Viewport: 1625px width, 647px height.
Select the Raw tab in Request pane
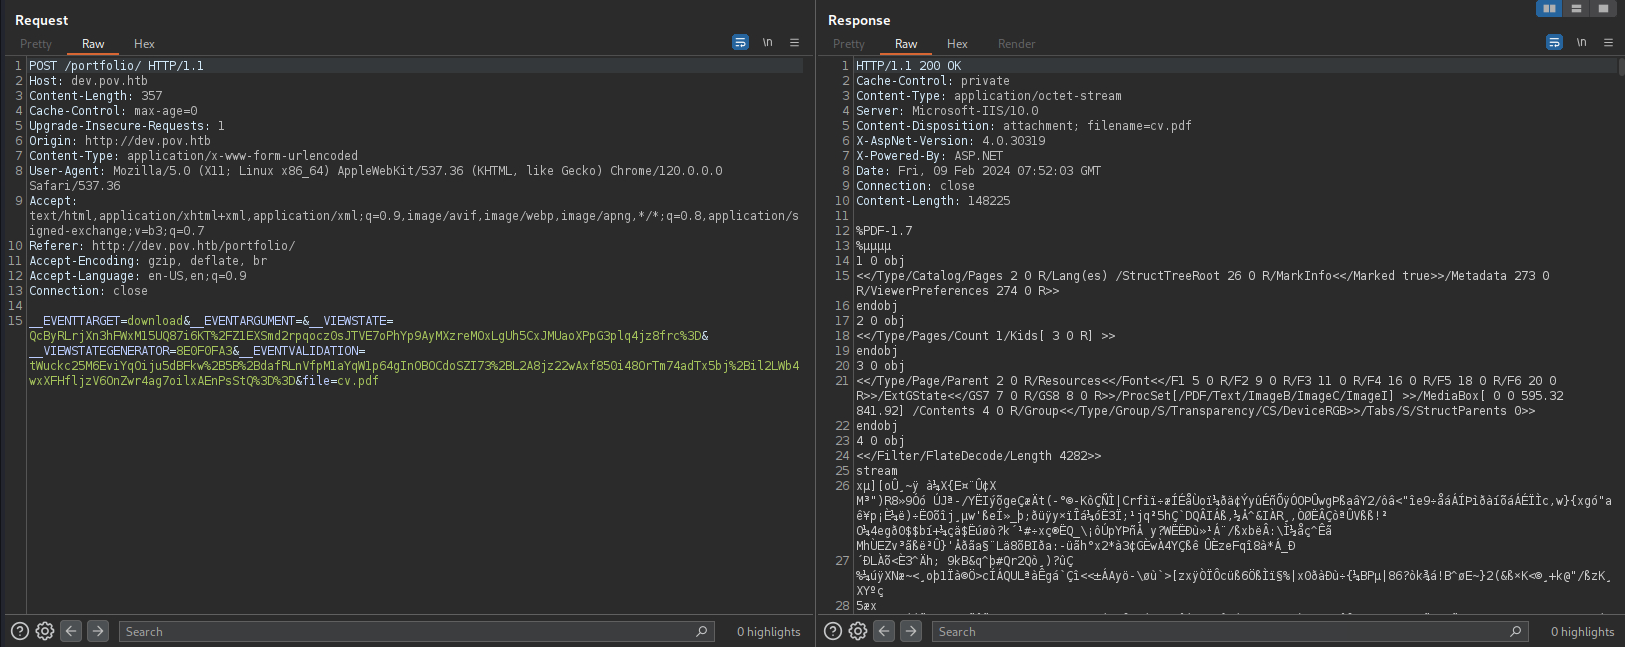[93, 44]
